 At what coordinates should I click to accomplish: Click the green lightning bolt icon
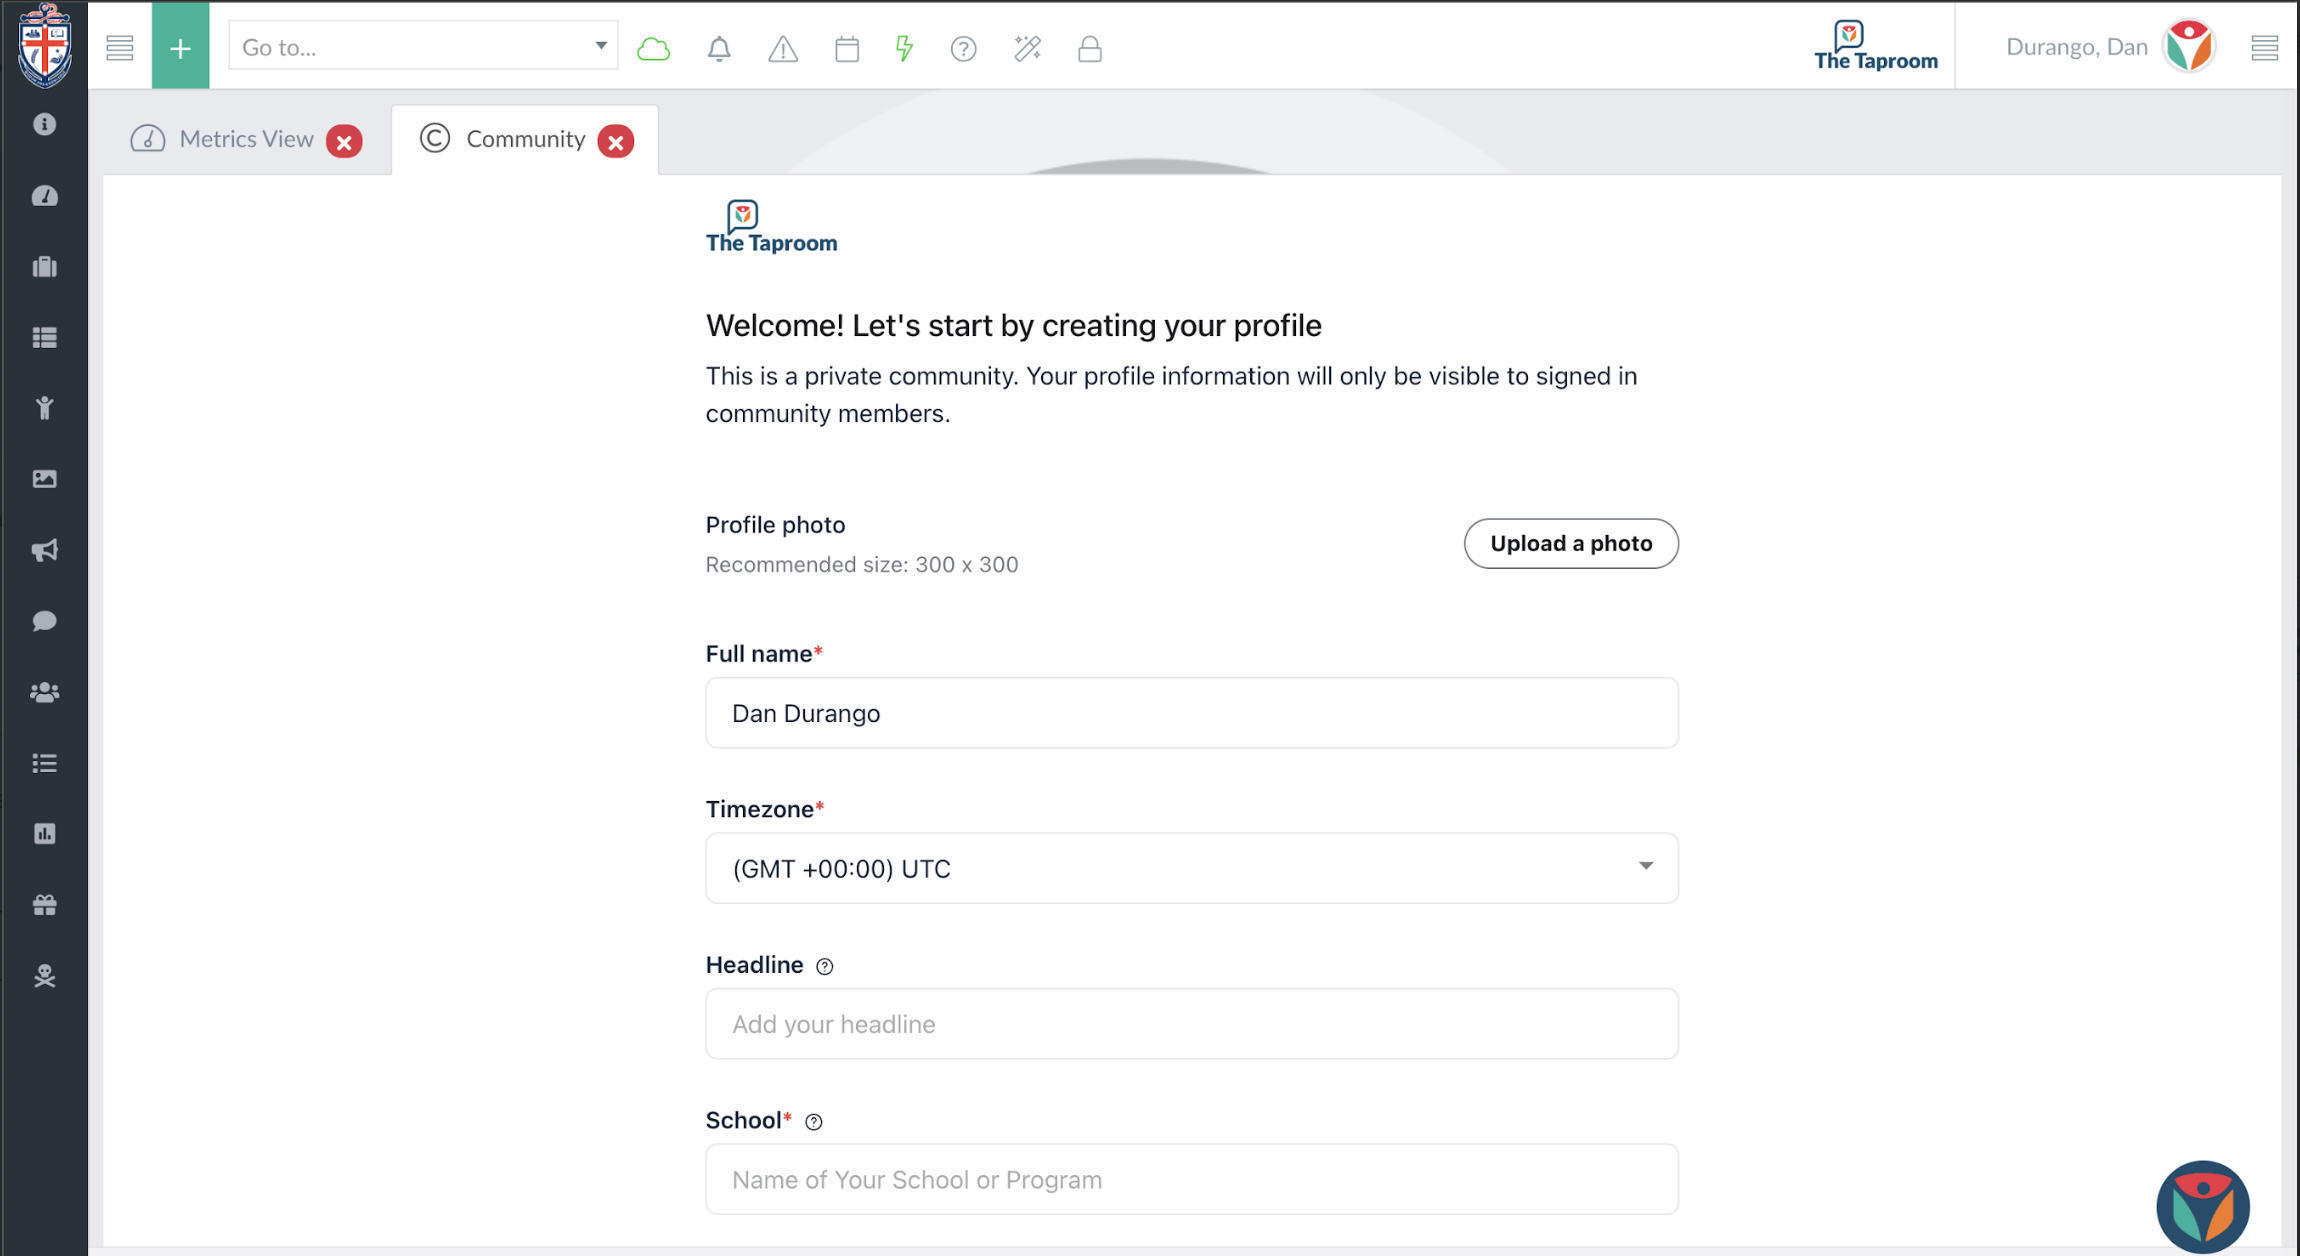point(904,48)
